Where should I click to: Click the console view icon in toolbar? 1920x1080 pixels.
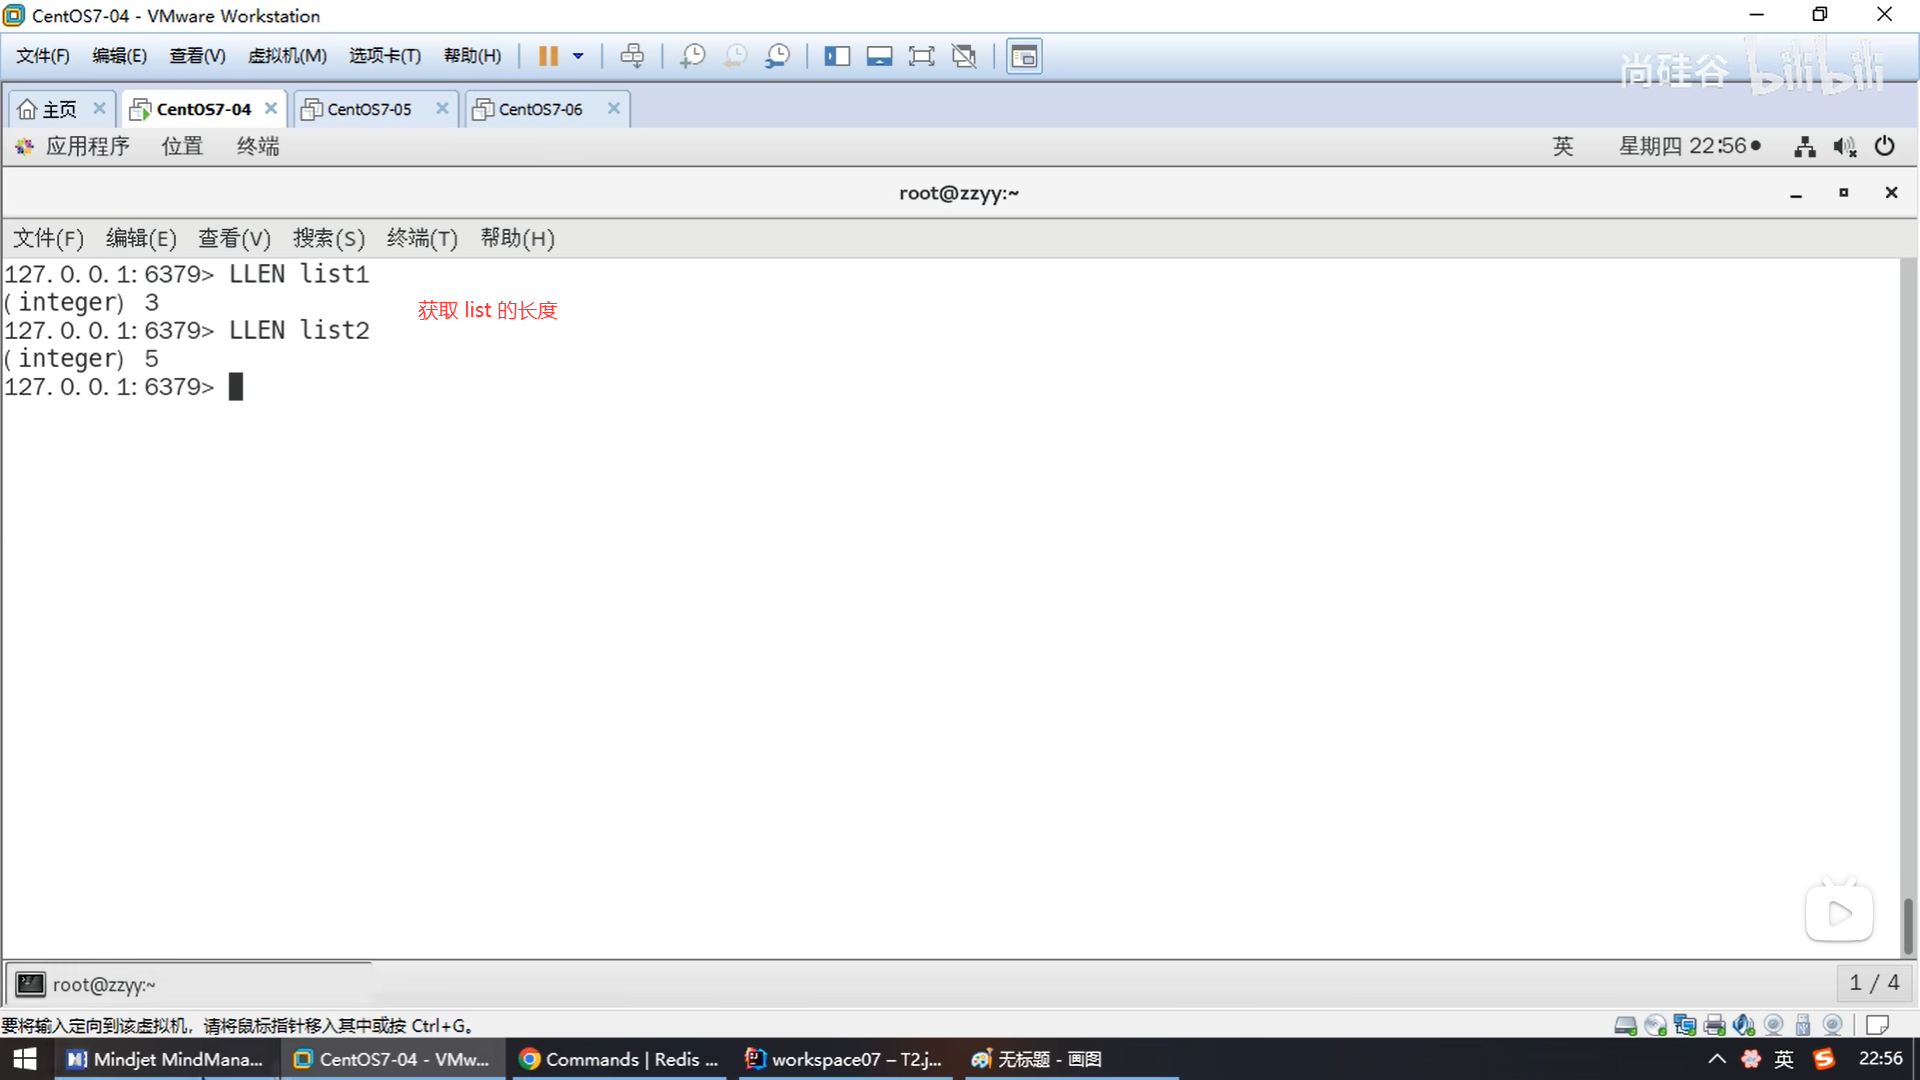[x=1023, y=56]
